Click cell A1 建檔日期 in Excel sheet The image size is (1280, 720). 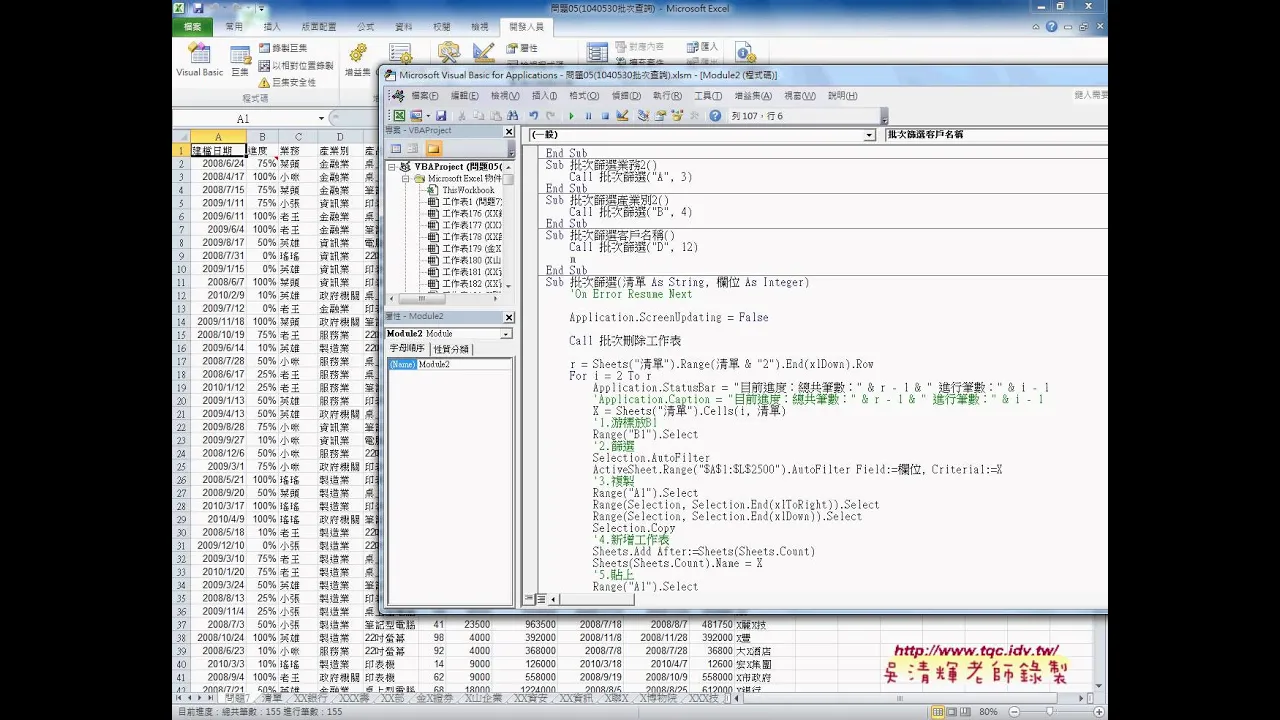click(217, 150)
